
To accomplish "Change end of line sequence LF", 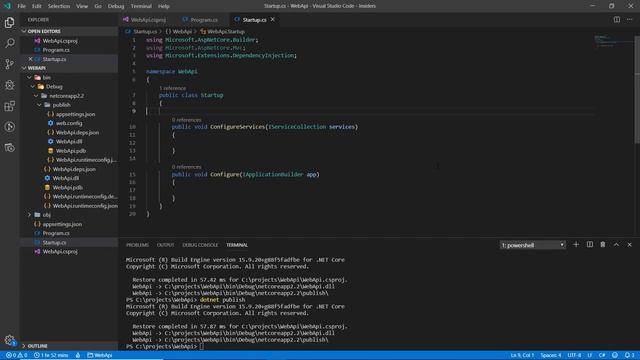I will [x=589, y=355].
